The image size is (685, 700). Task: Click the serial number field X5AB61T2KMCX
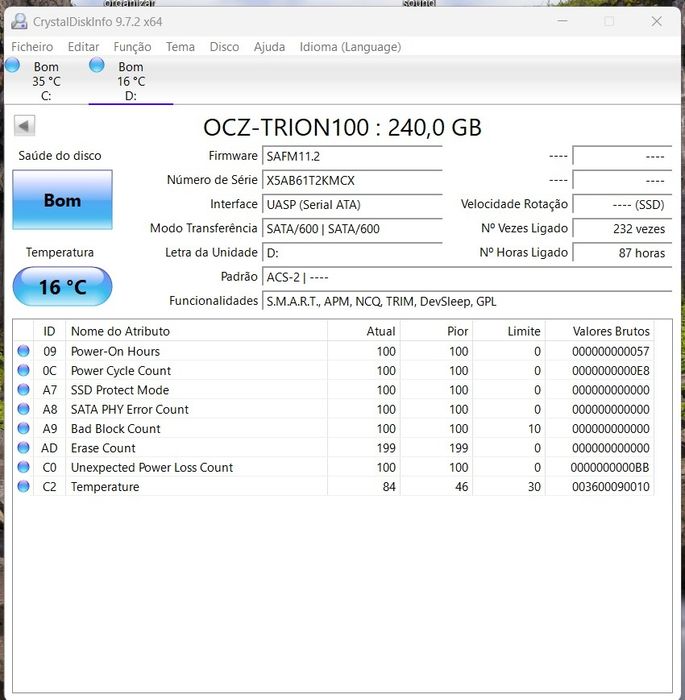352,180
